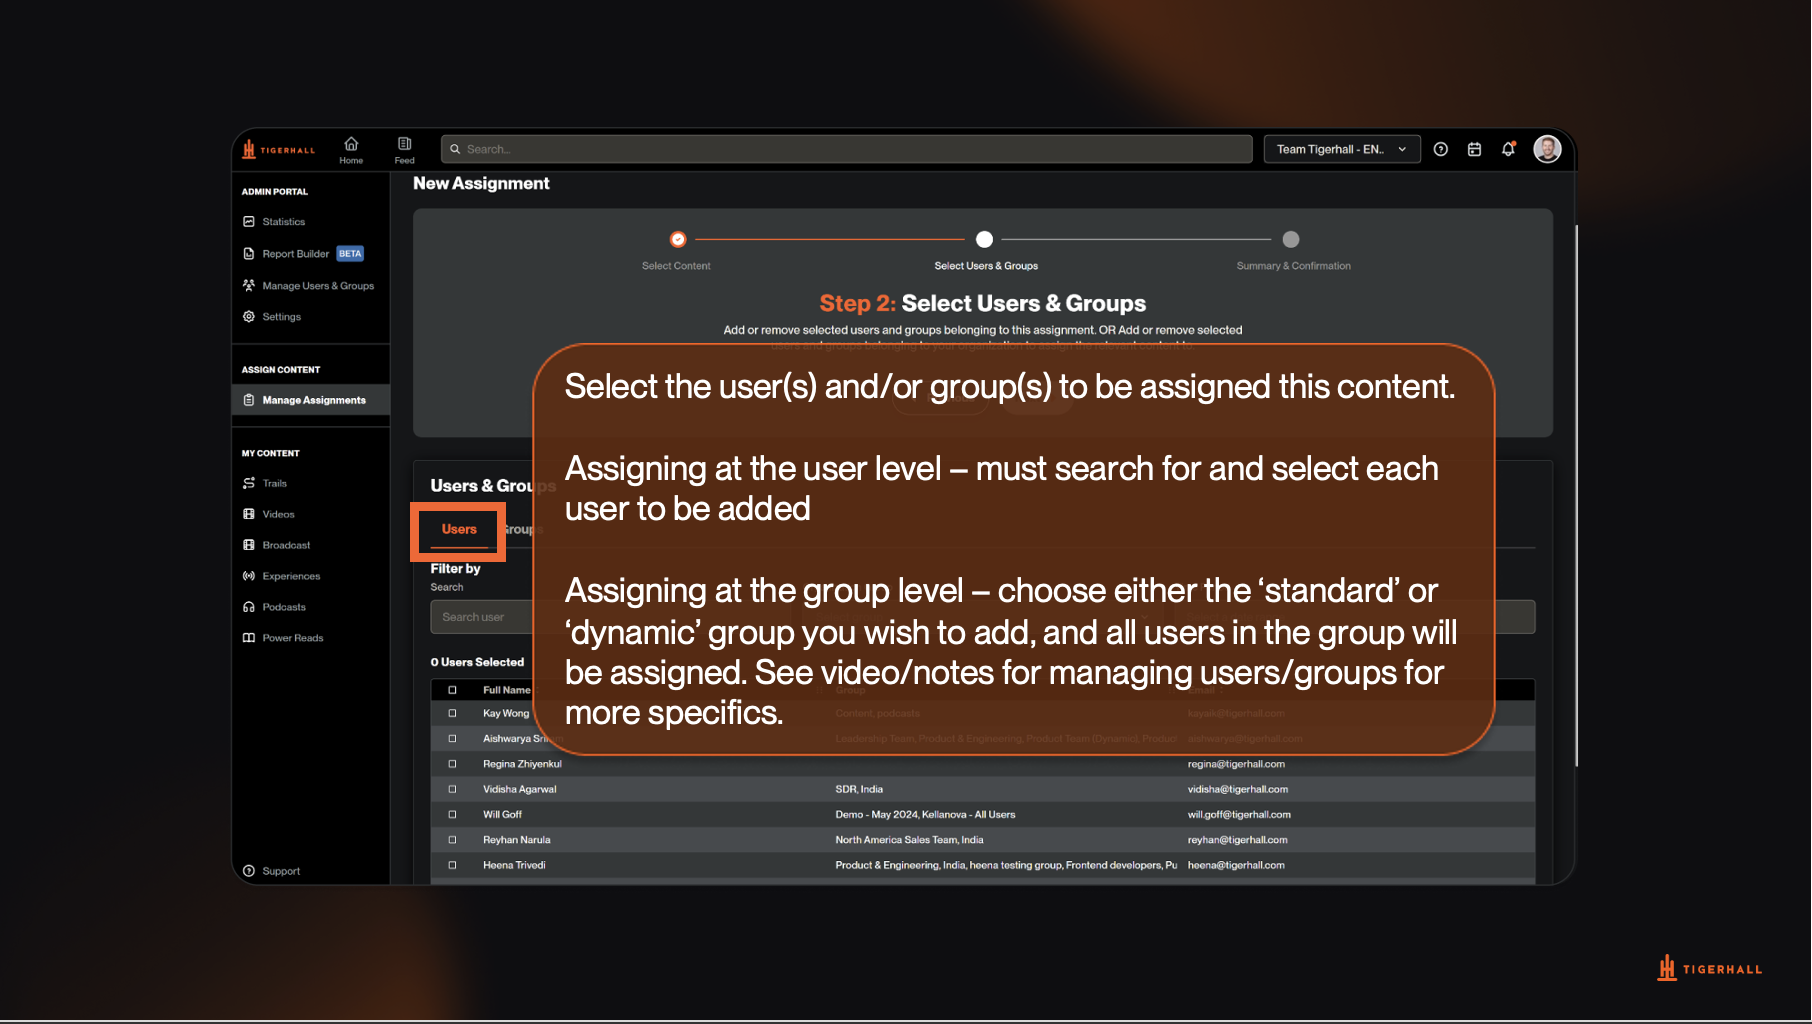Screen dimensions: 1812x1024
Task: Open the calendar icon in the top bar
Action: [1474, 149]
